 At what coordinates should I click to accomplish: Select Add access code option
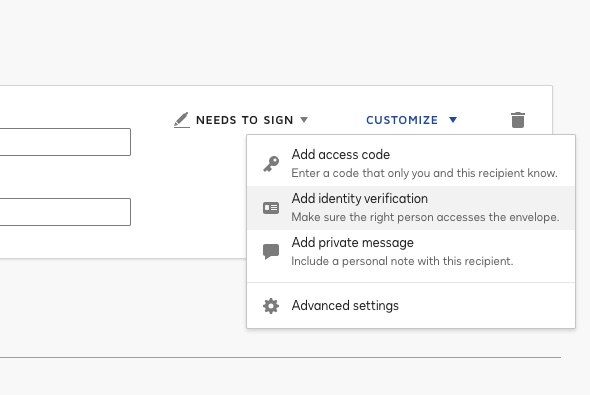click(x=411, y=164)
